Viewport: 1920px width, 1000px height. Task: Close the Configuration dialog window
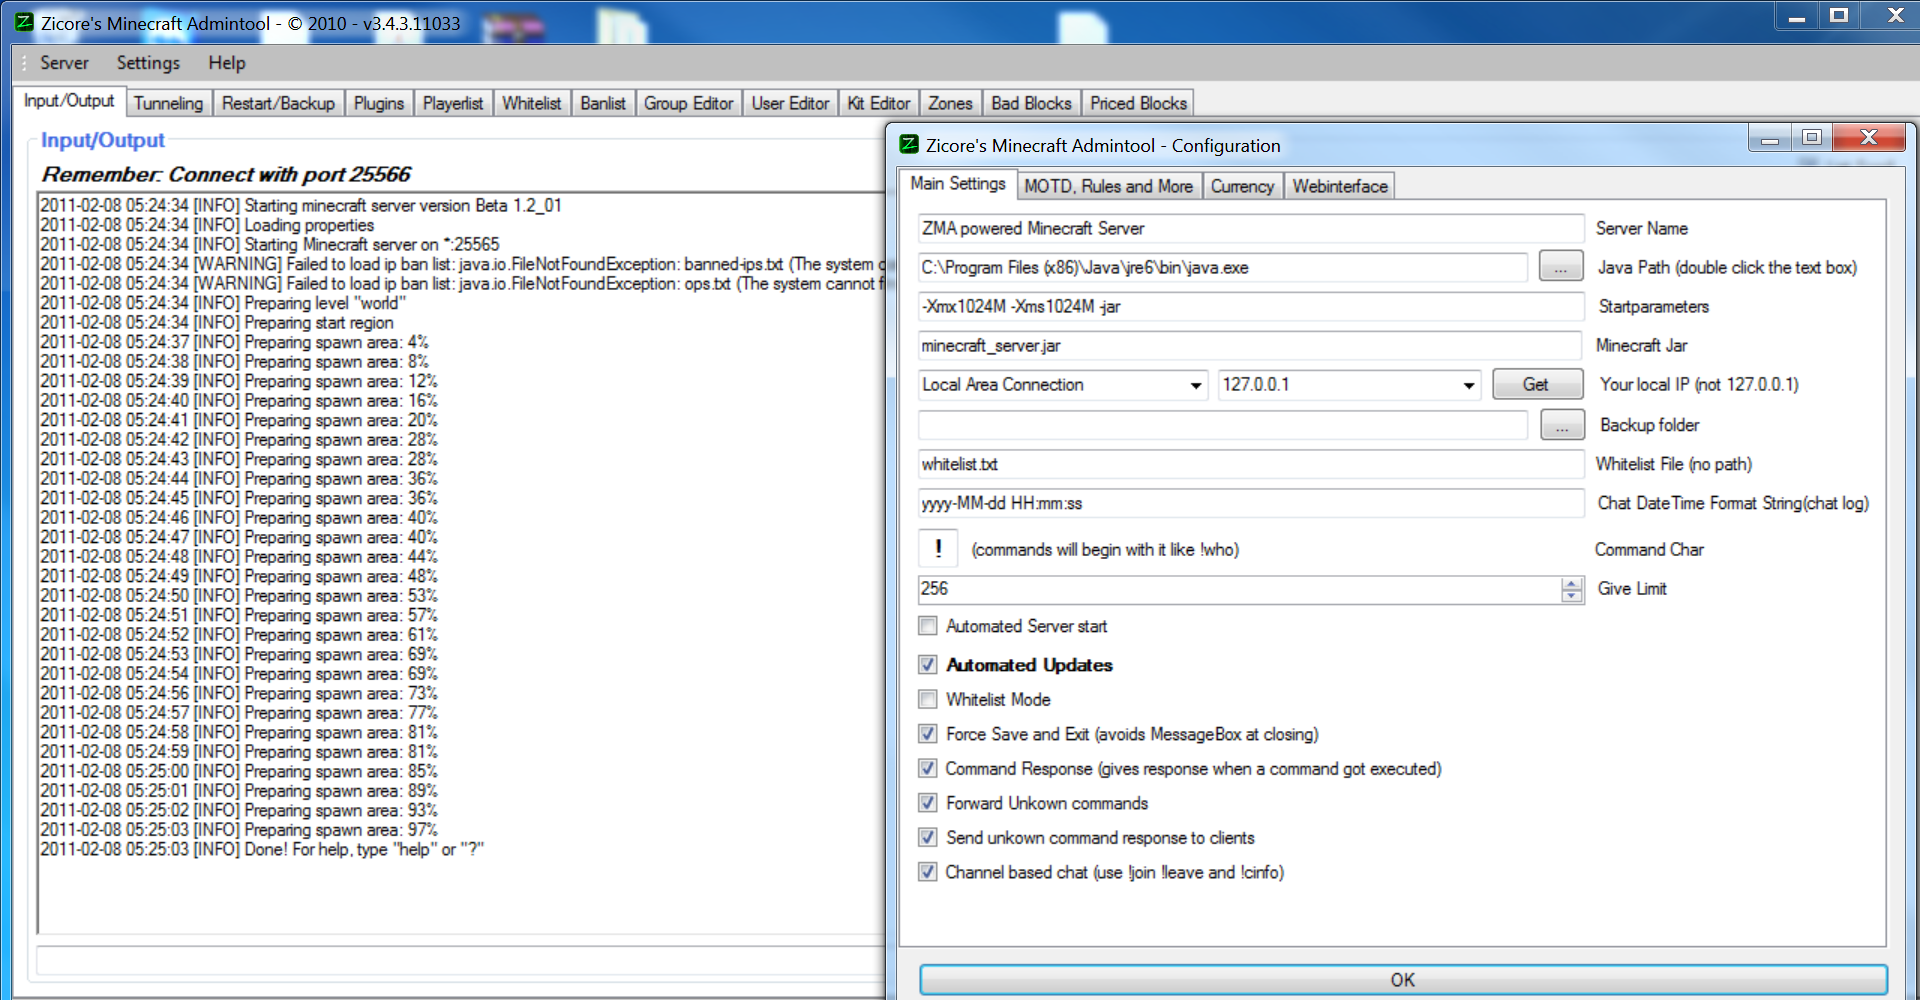click(1869, 137)
